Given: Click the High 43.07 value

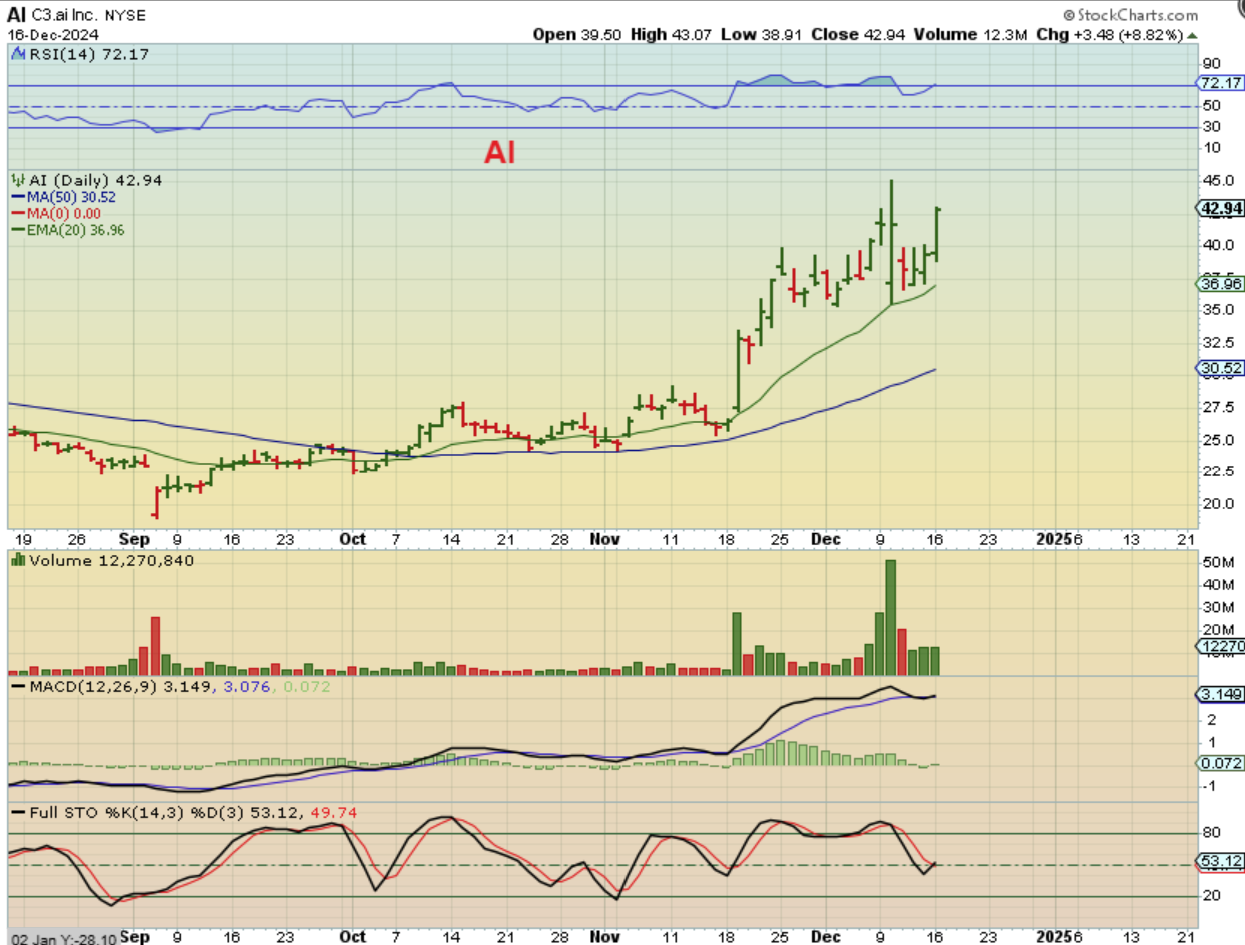Looking at the screenshot, I should coord(674,34).
